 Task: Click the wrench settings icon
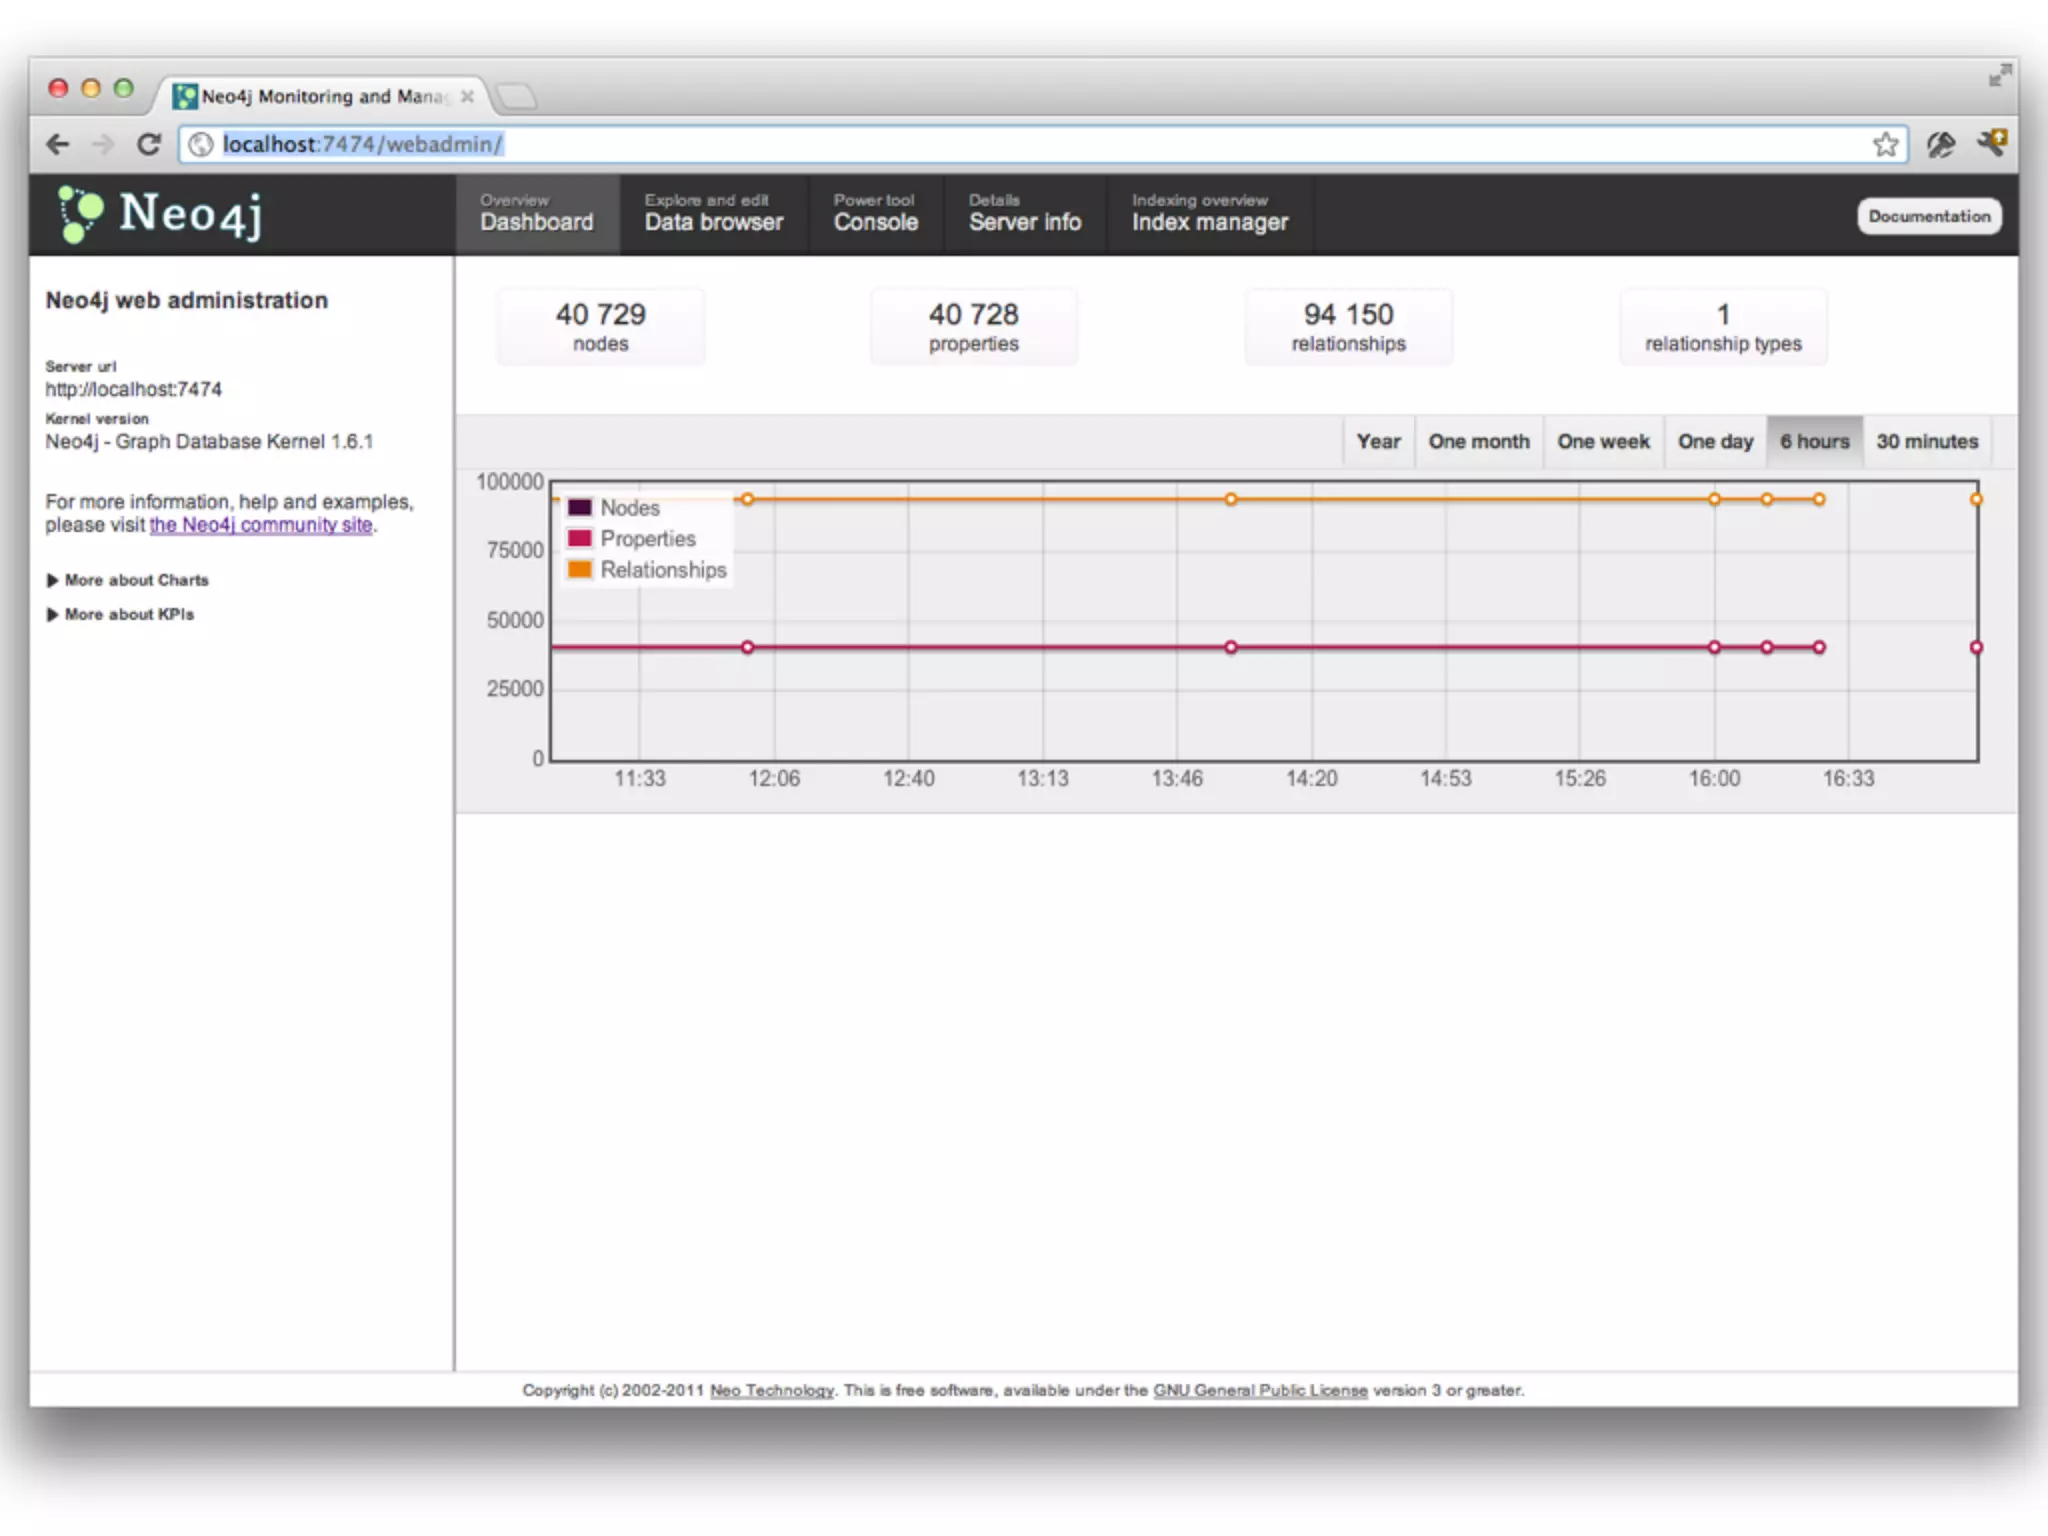pos(1990,143)
